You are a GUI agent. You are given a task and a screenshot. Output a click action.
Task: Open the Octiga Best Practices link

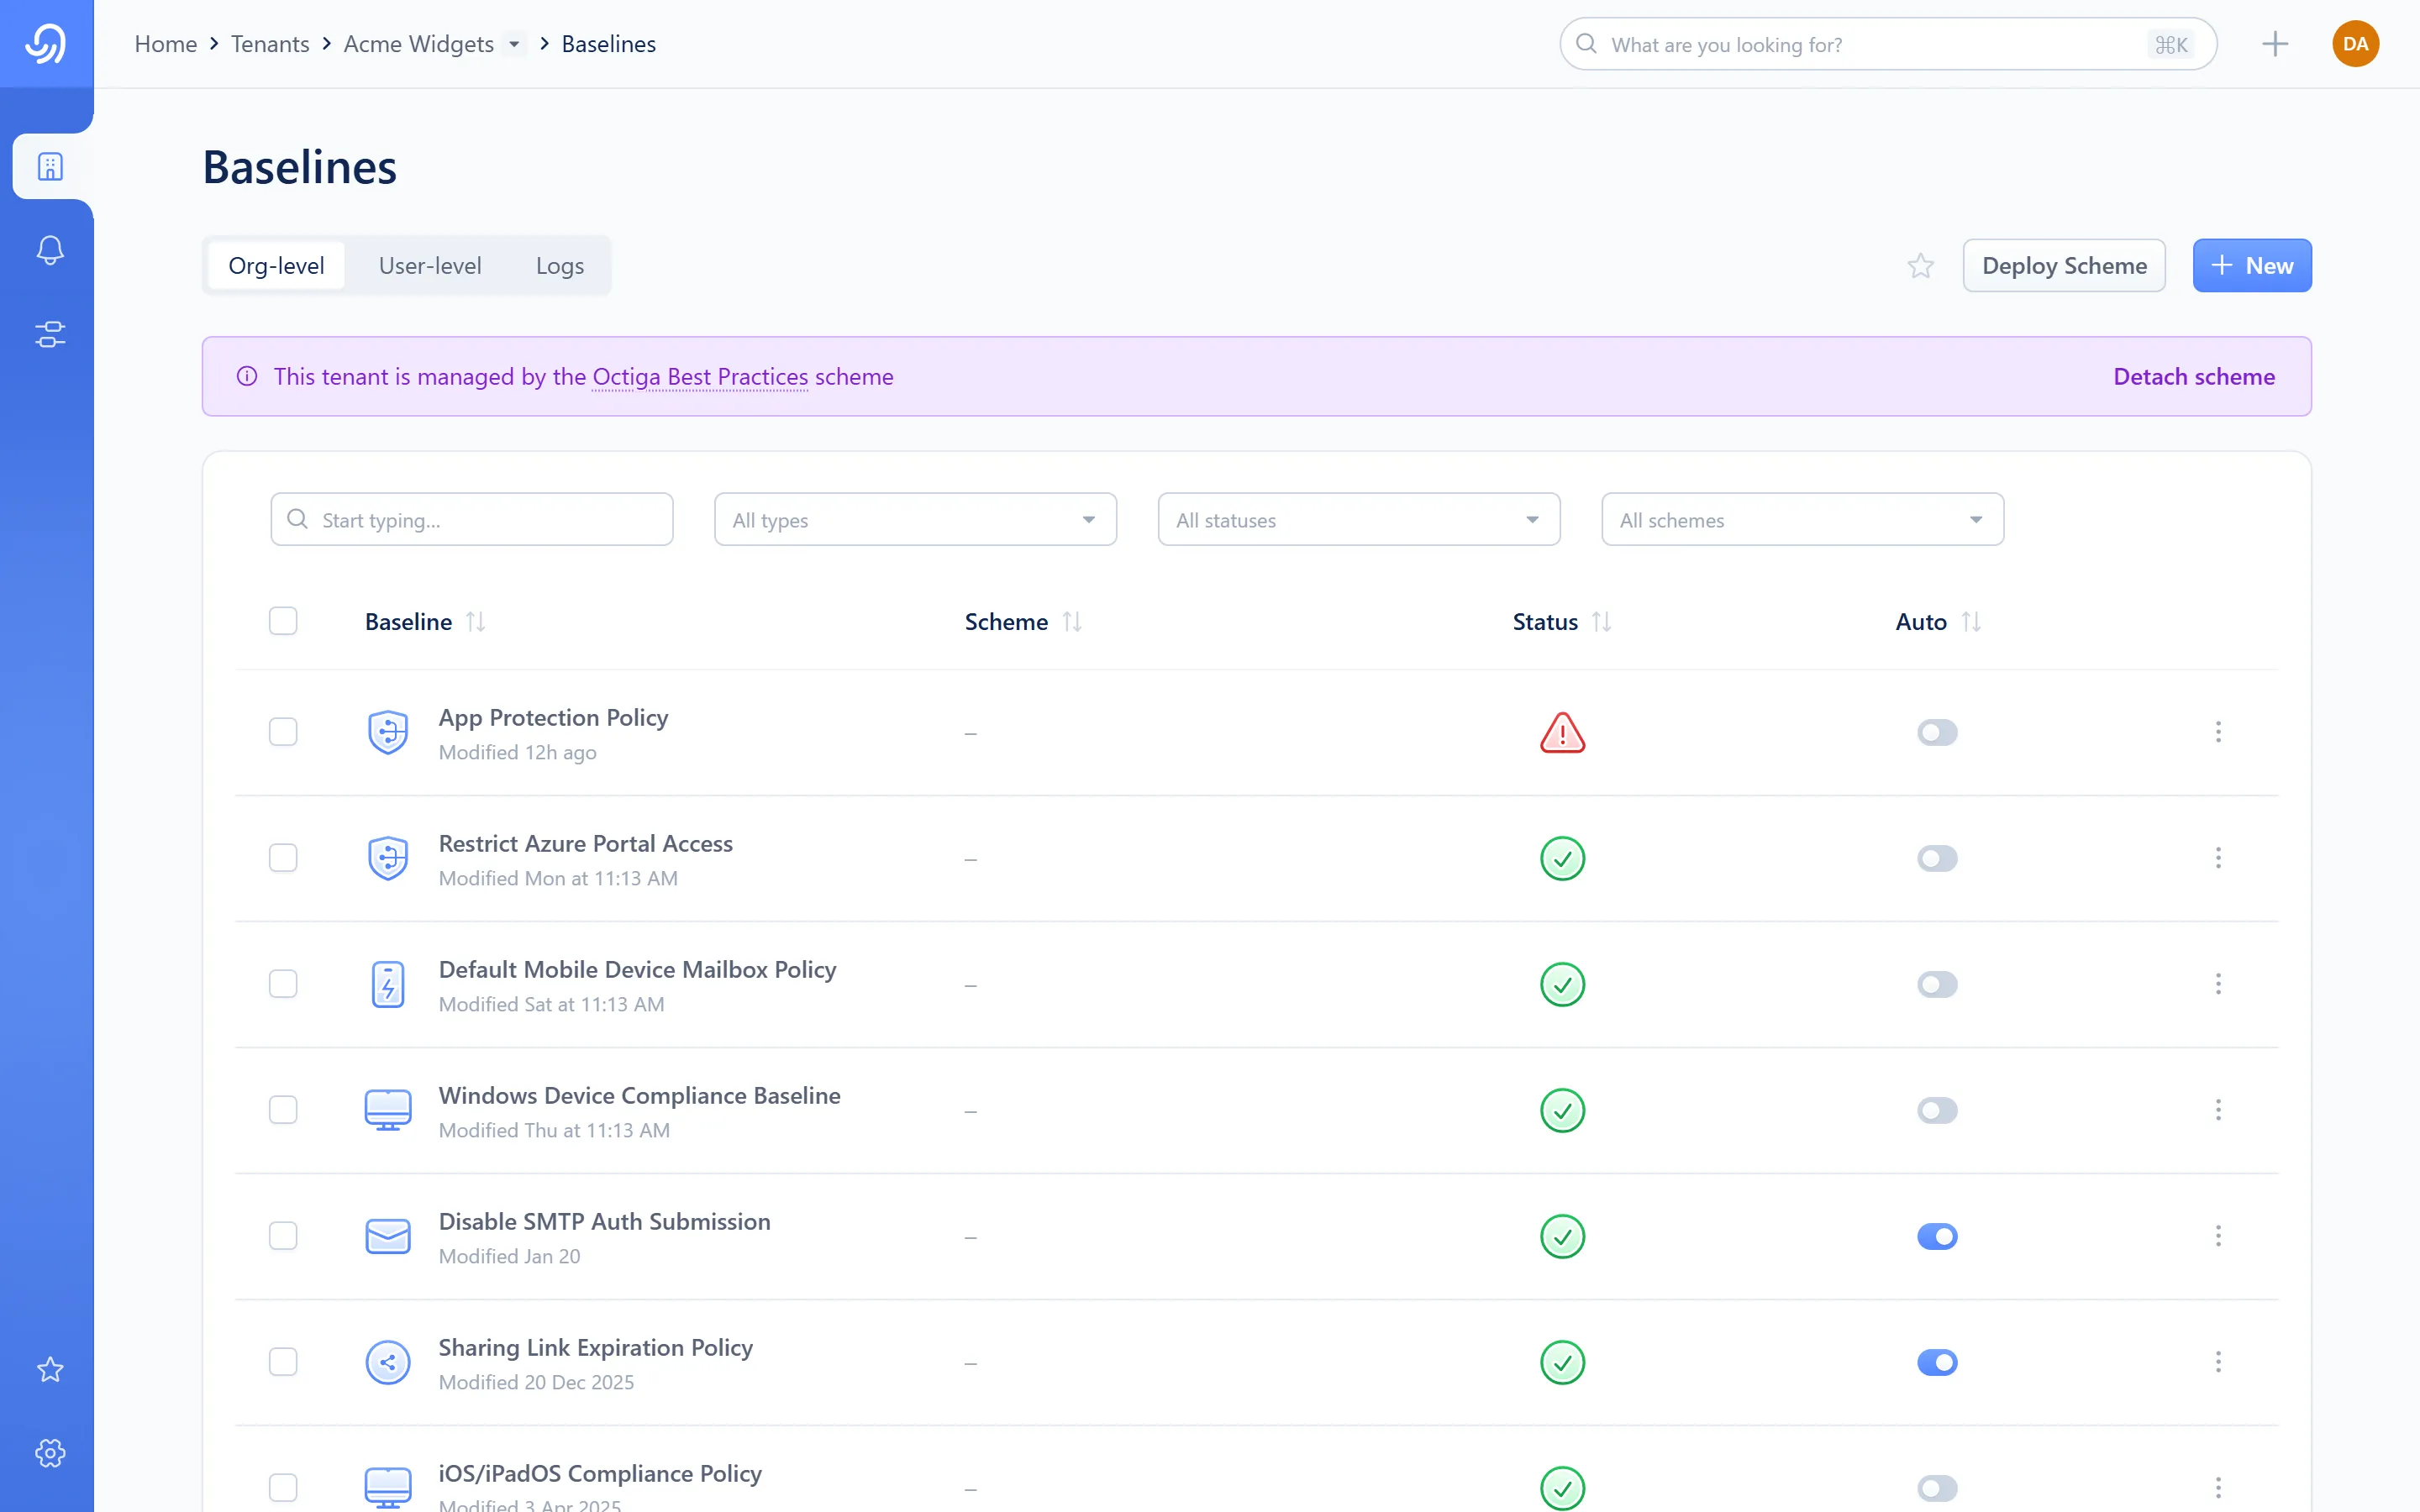point(700,376)
